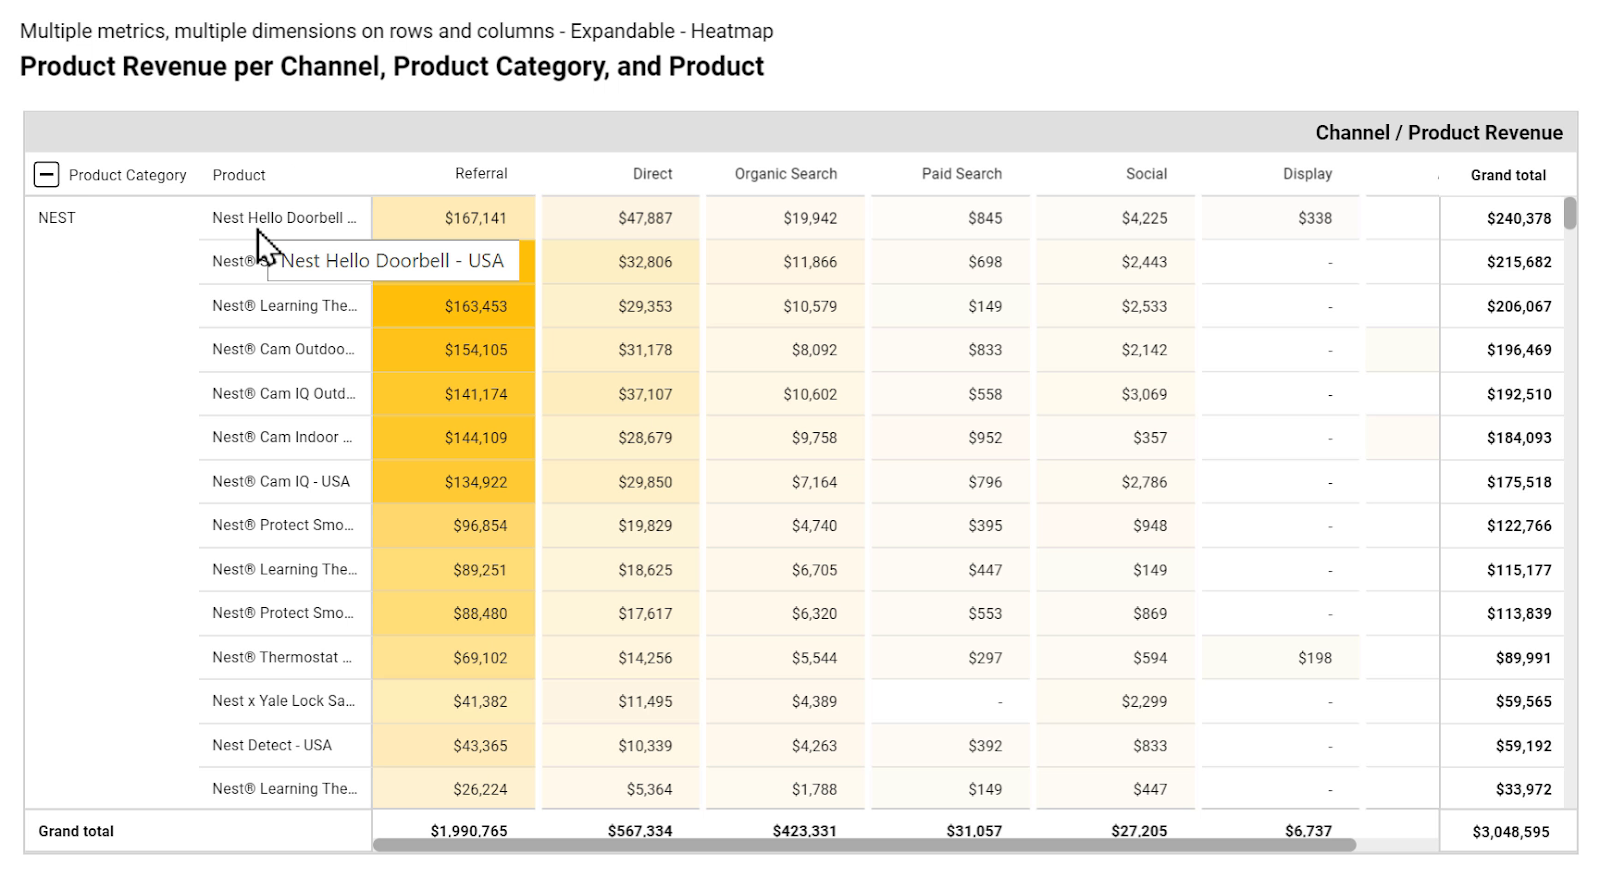
Task: Click the $167,141 Referral heatmap cell
Action: (454, 218)
